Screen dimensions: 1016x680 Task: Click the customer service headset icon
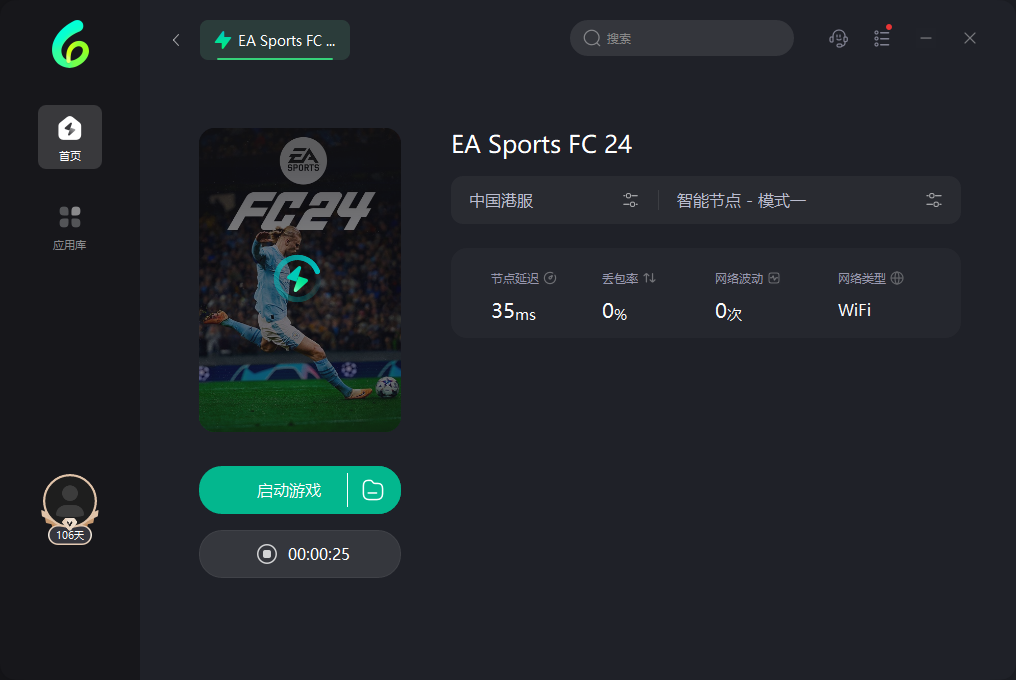(839, 38)
